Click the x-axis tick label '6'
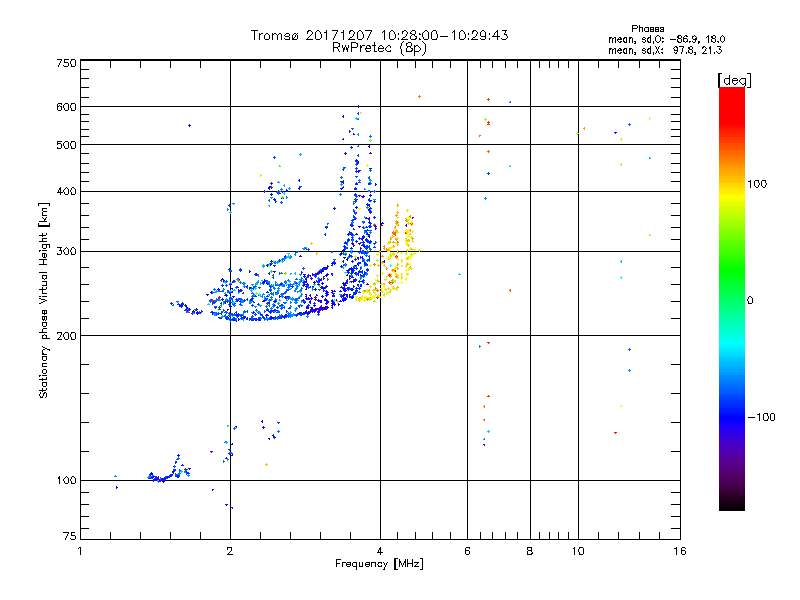 point(467,551)
